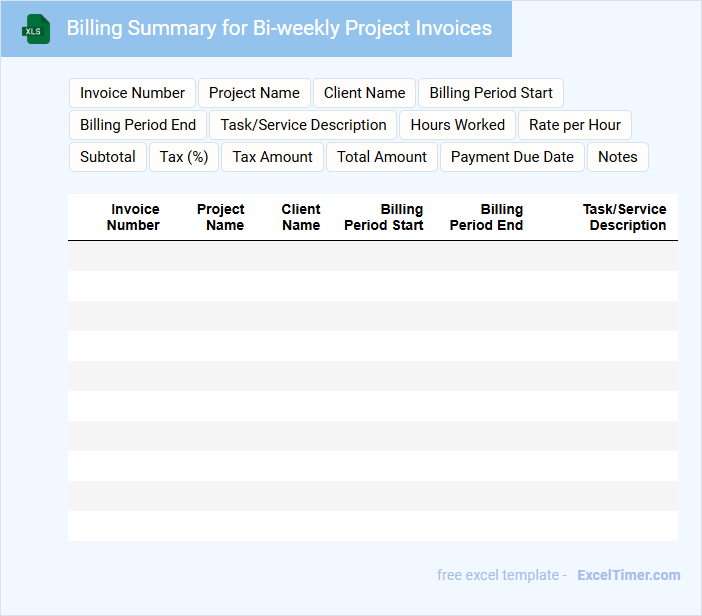This screenshot has height=616, width=702.
Task: Select the Project Name tag
Action: pos(254,93)
